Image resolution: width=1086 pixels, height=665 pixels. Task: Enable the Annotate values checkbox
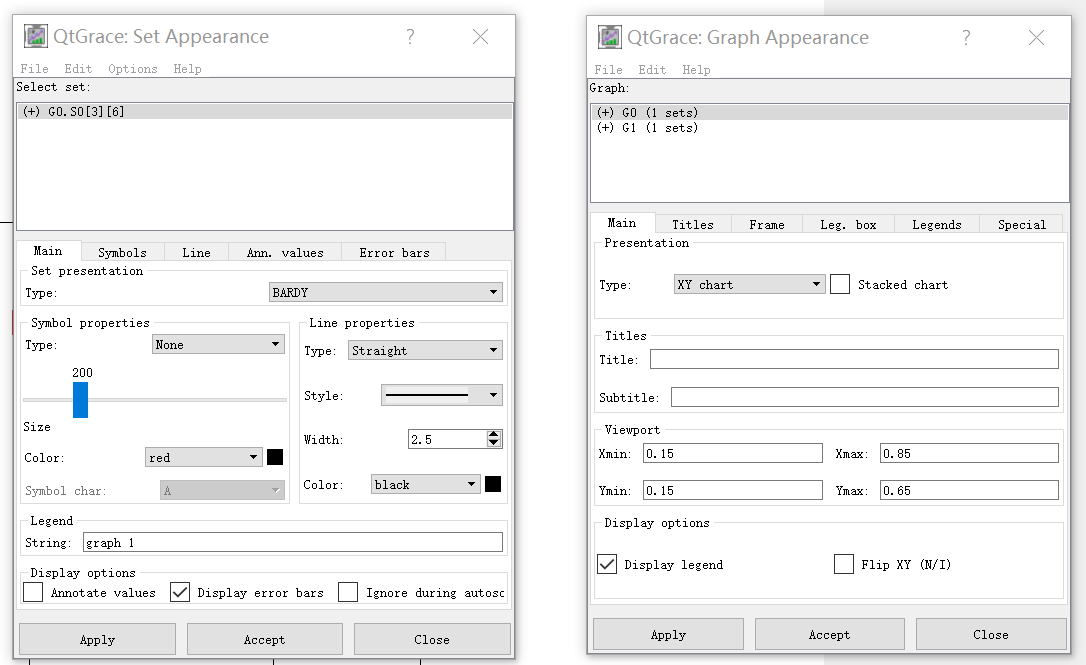(x=31, y=591)
